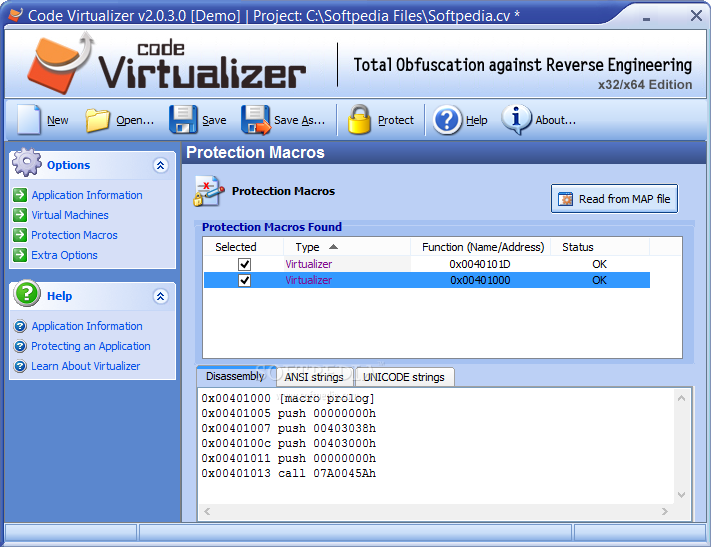Click the Open... toolbar label
Image resolution: width=711 pixels, height=547 pixels.
[x=135, y=120]
